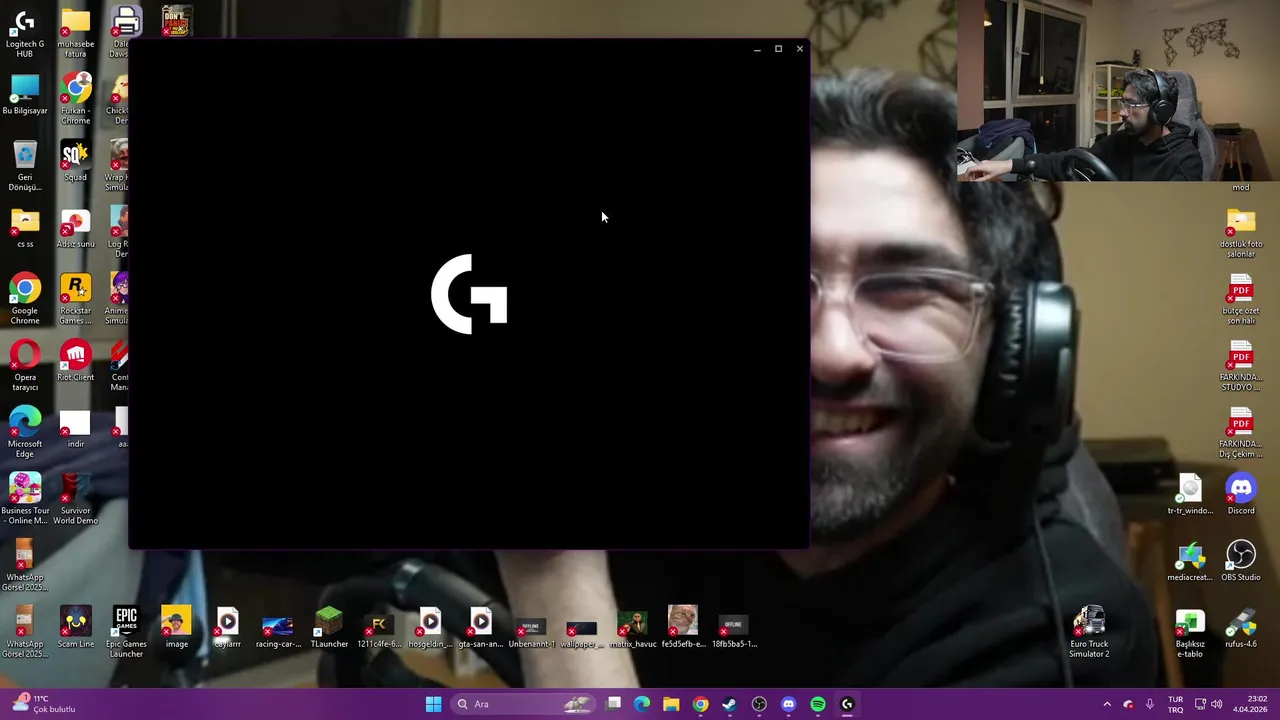Open the weather widget showing 11°C
Viewport: 1280px width, 720px height.
[42, 704]
